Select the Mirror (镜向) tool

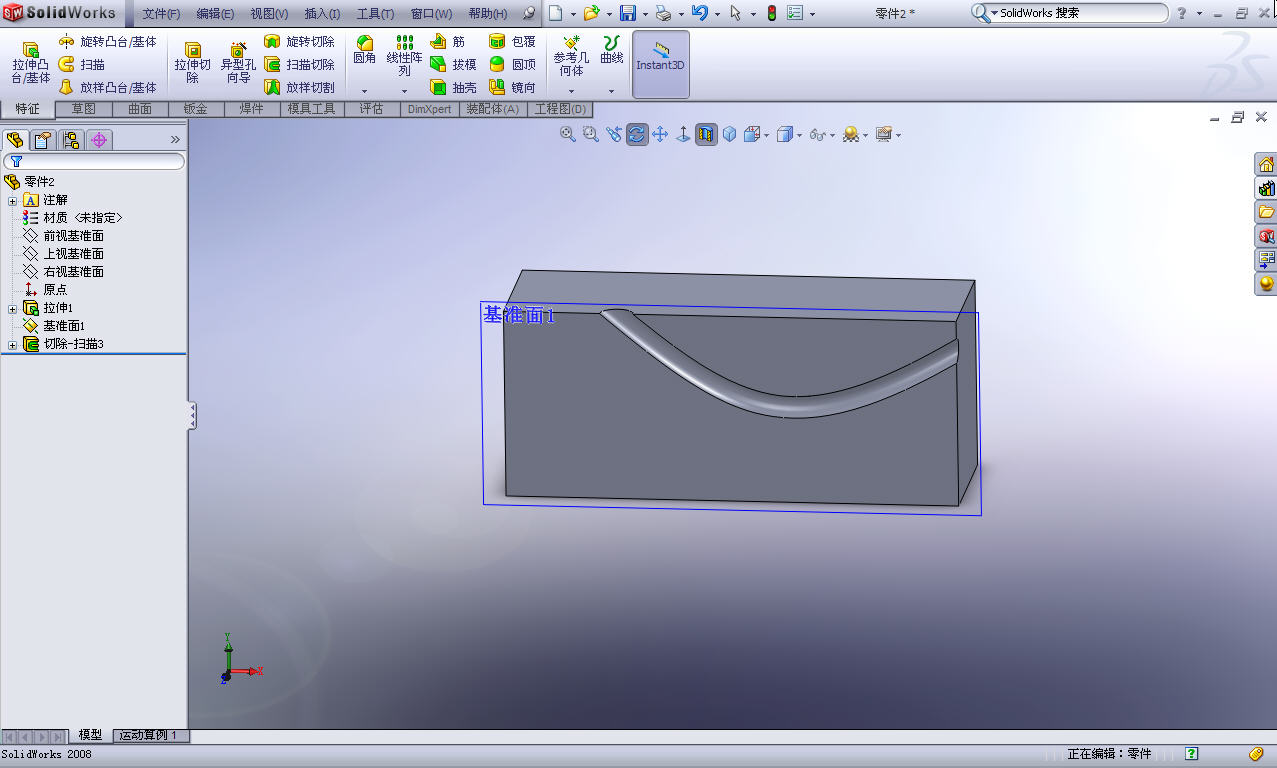[512, 88]
